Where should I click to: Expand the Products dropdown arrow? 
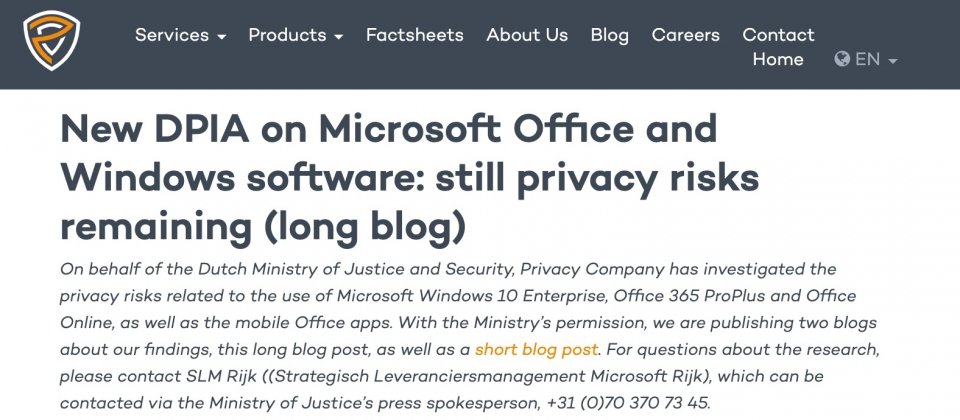pos(339,37)
